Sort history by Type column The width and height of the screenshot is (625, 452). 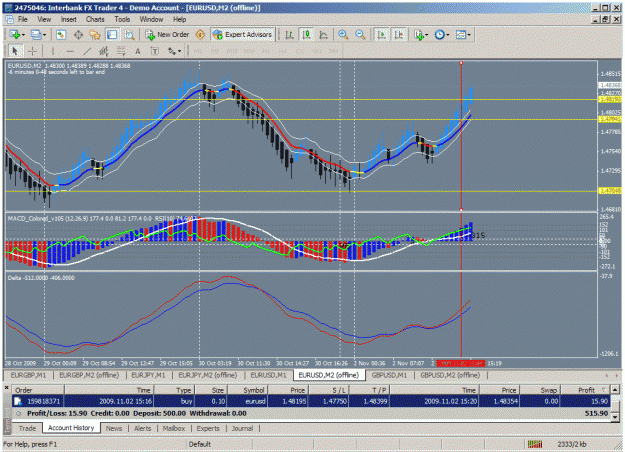coord(175,390)
